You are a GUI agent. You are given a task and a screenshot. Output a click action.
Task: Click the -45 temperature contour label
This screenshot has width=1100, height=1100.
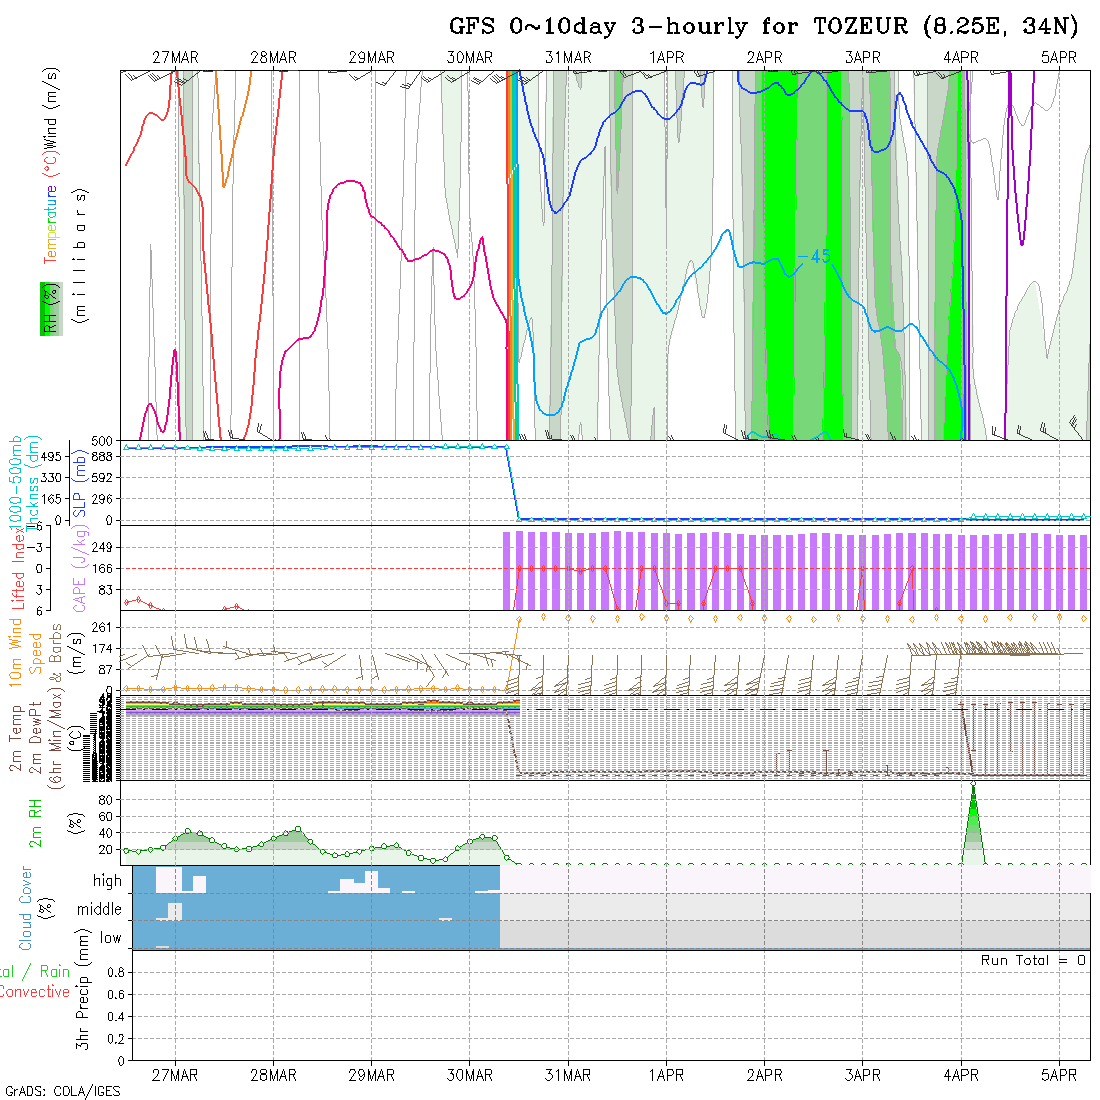click(x=815, y=257)
